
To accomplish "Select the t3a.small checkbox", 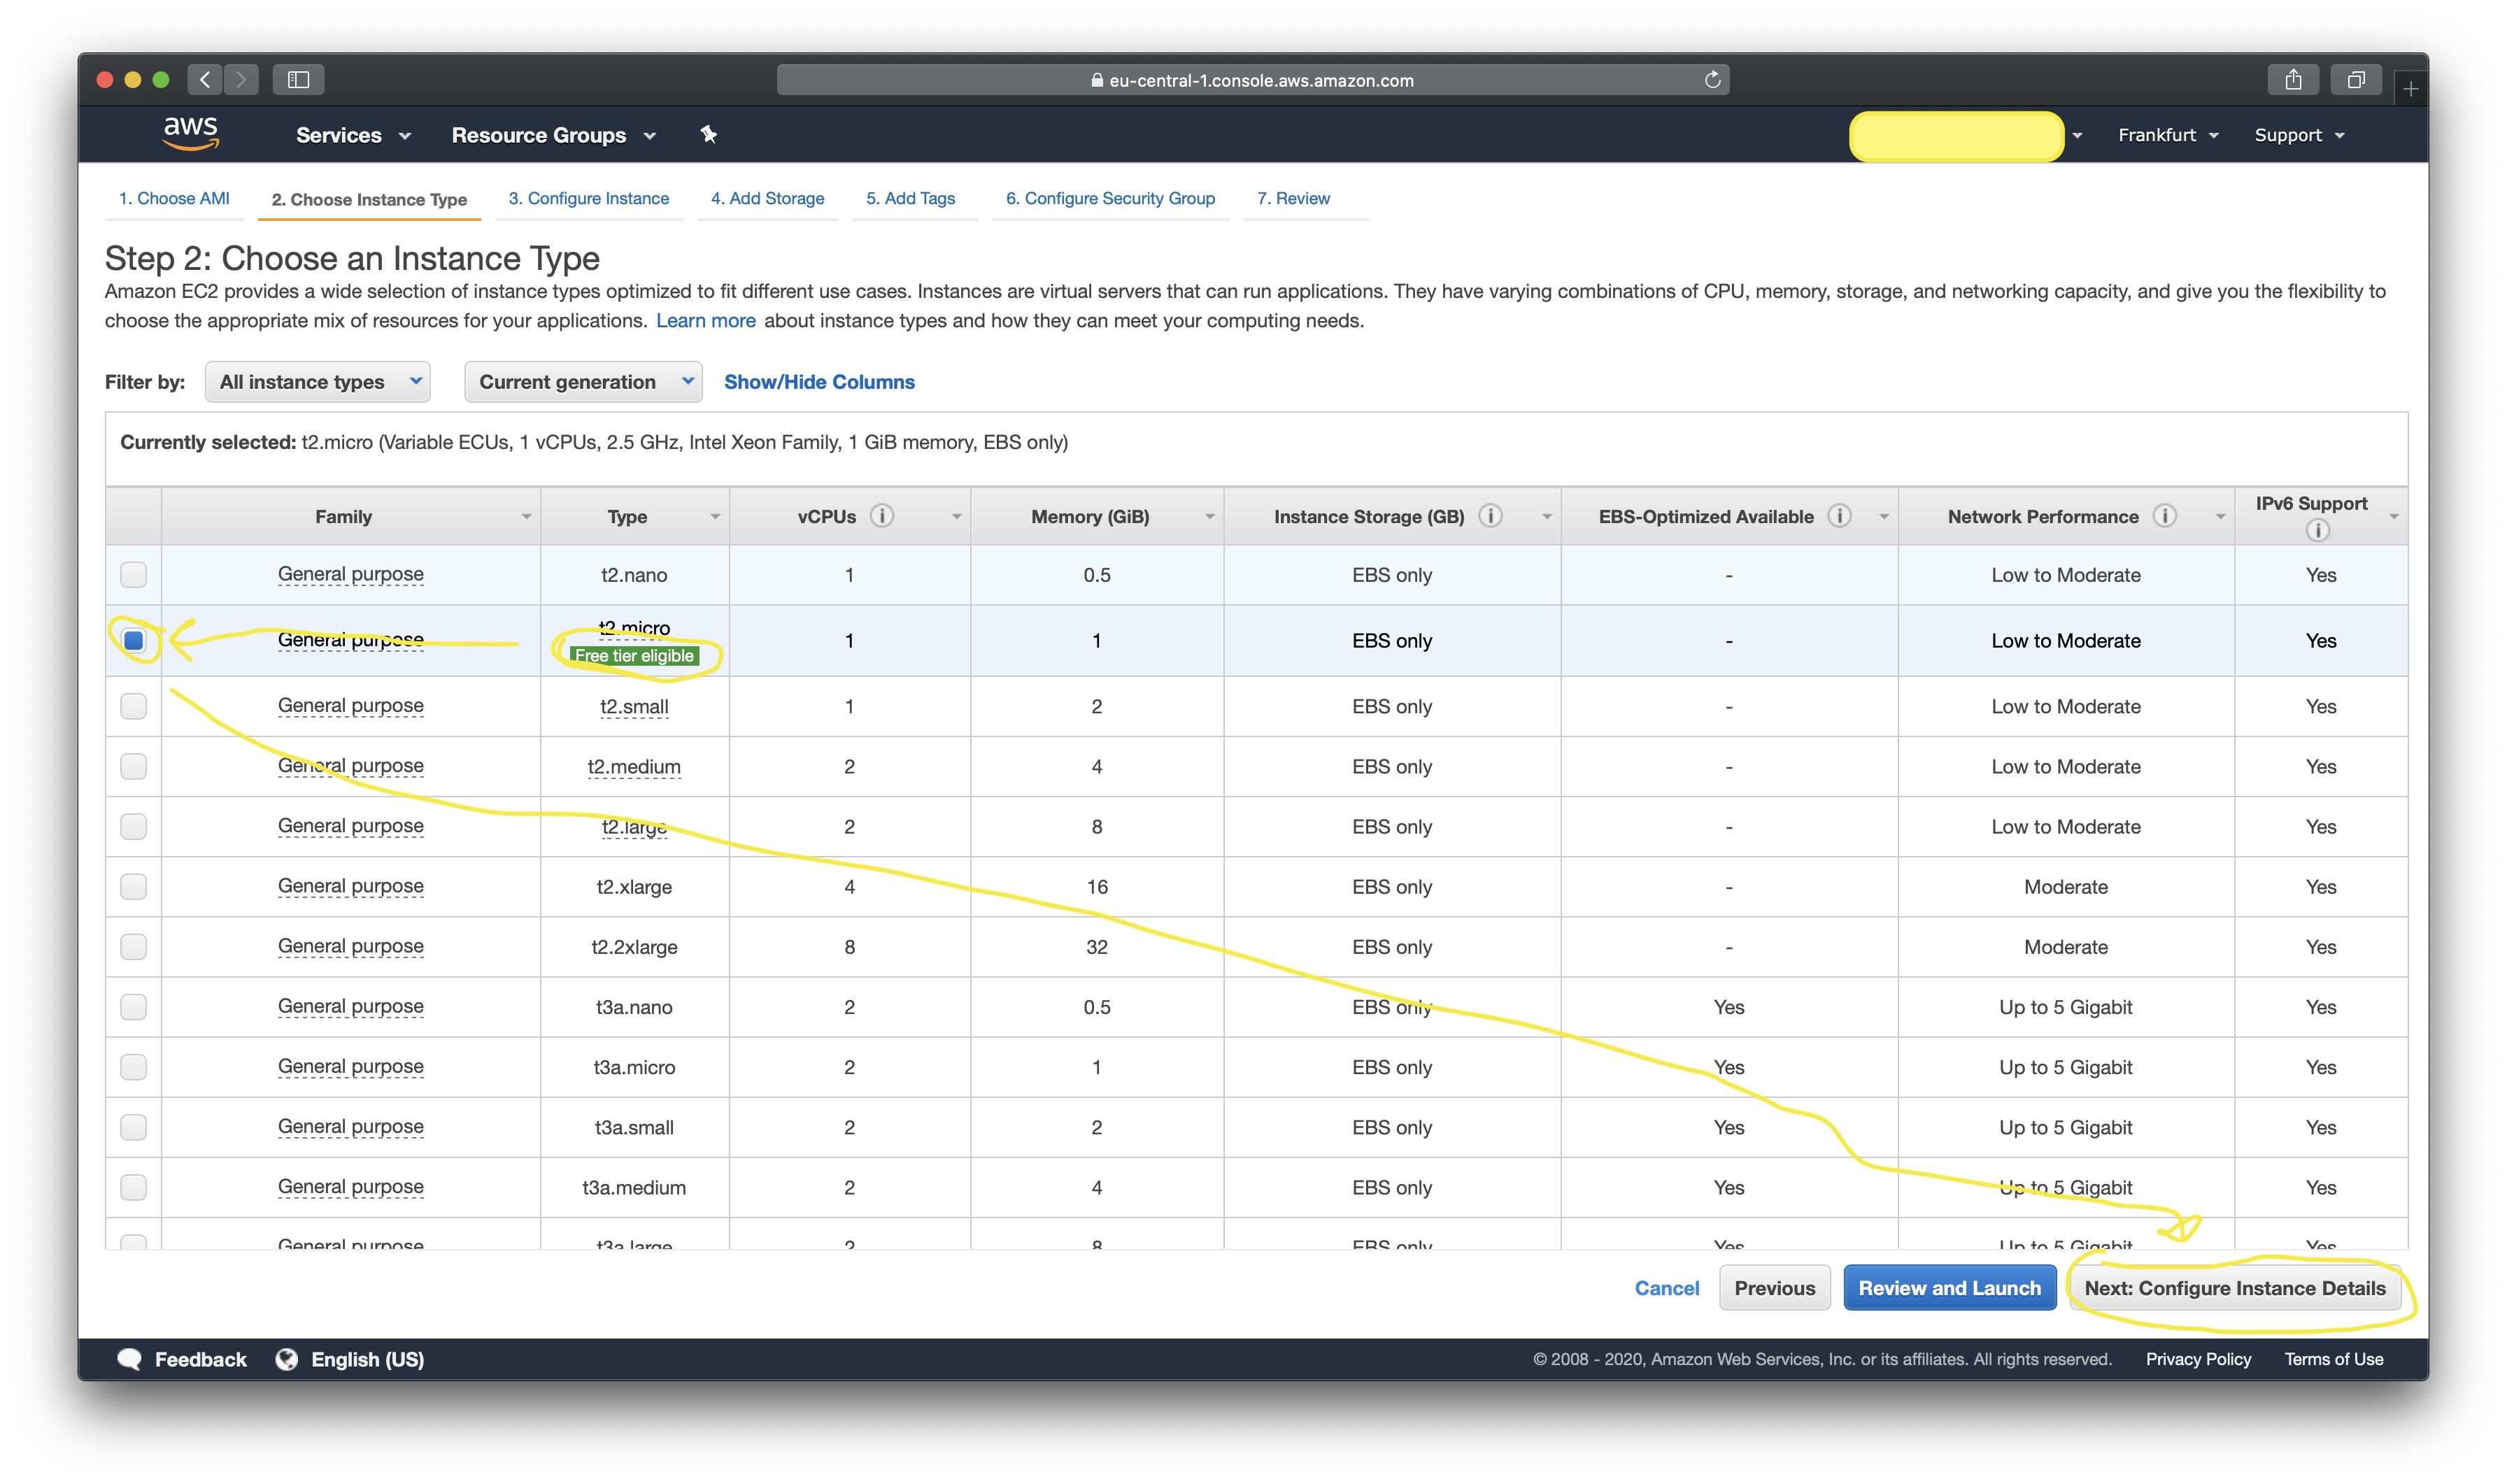I will [x=133, y=1127].
